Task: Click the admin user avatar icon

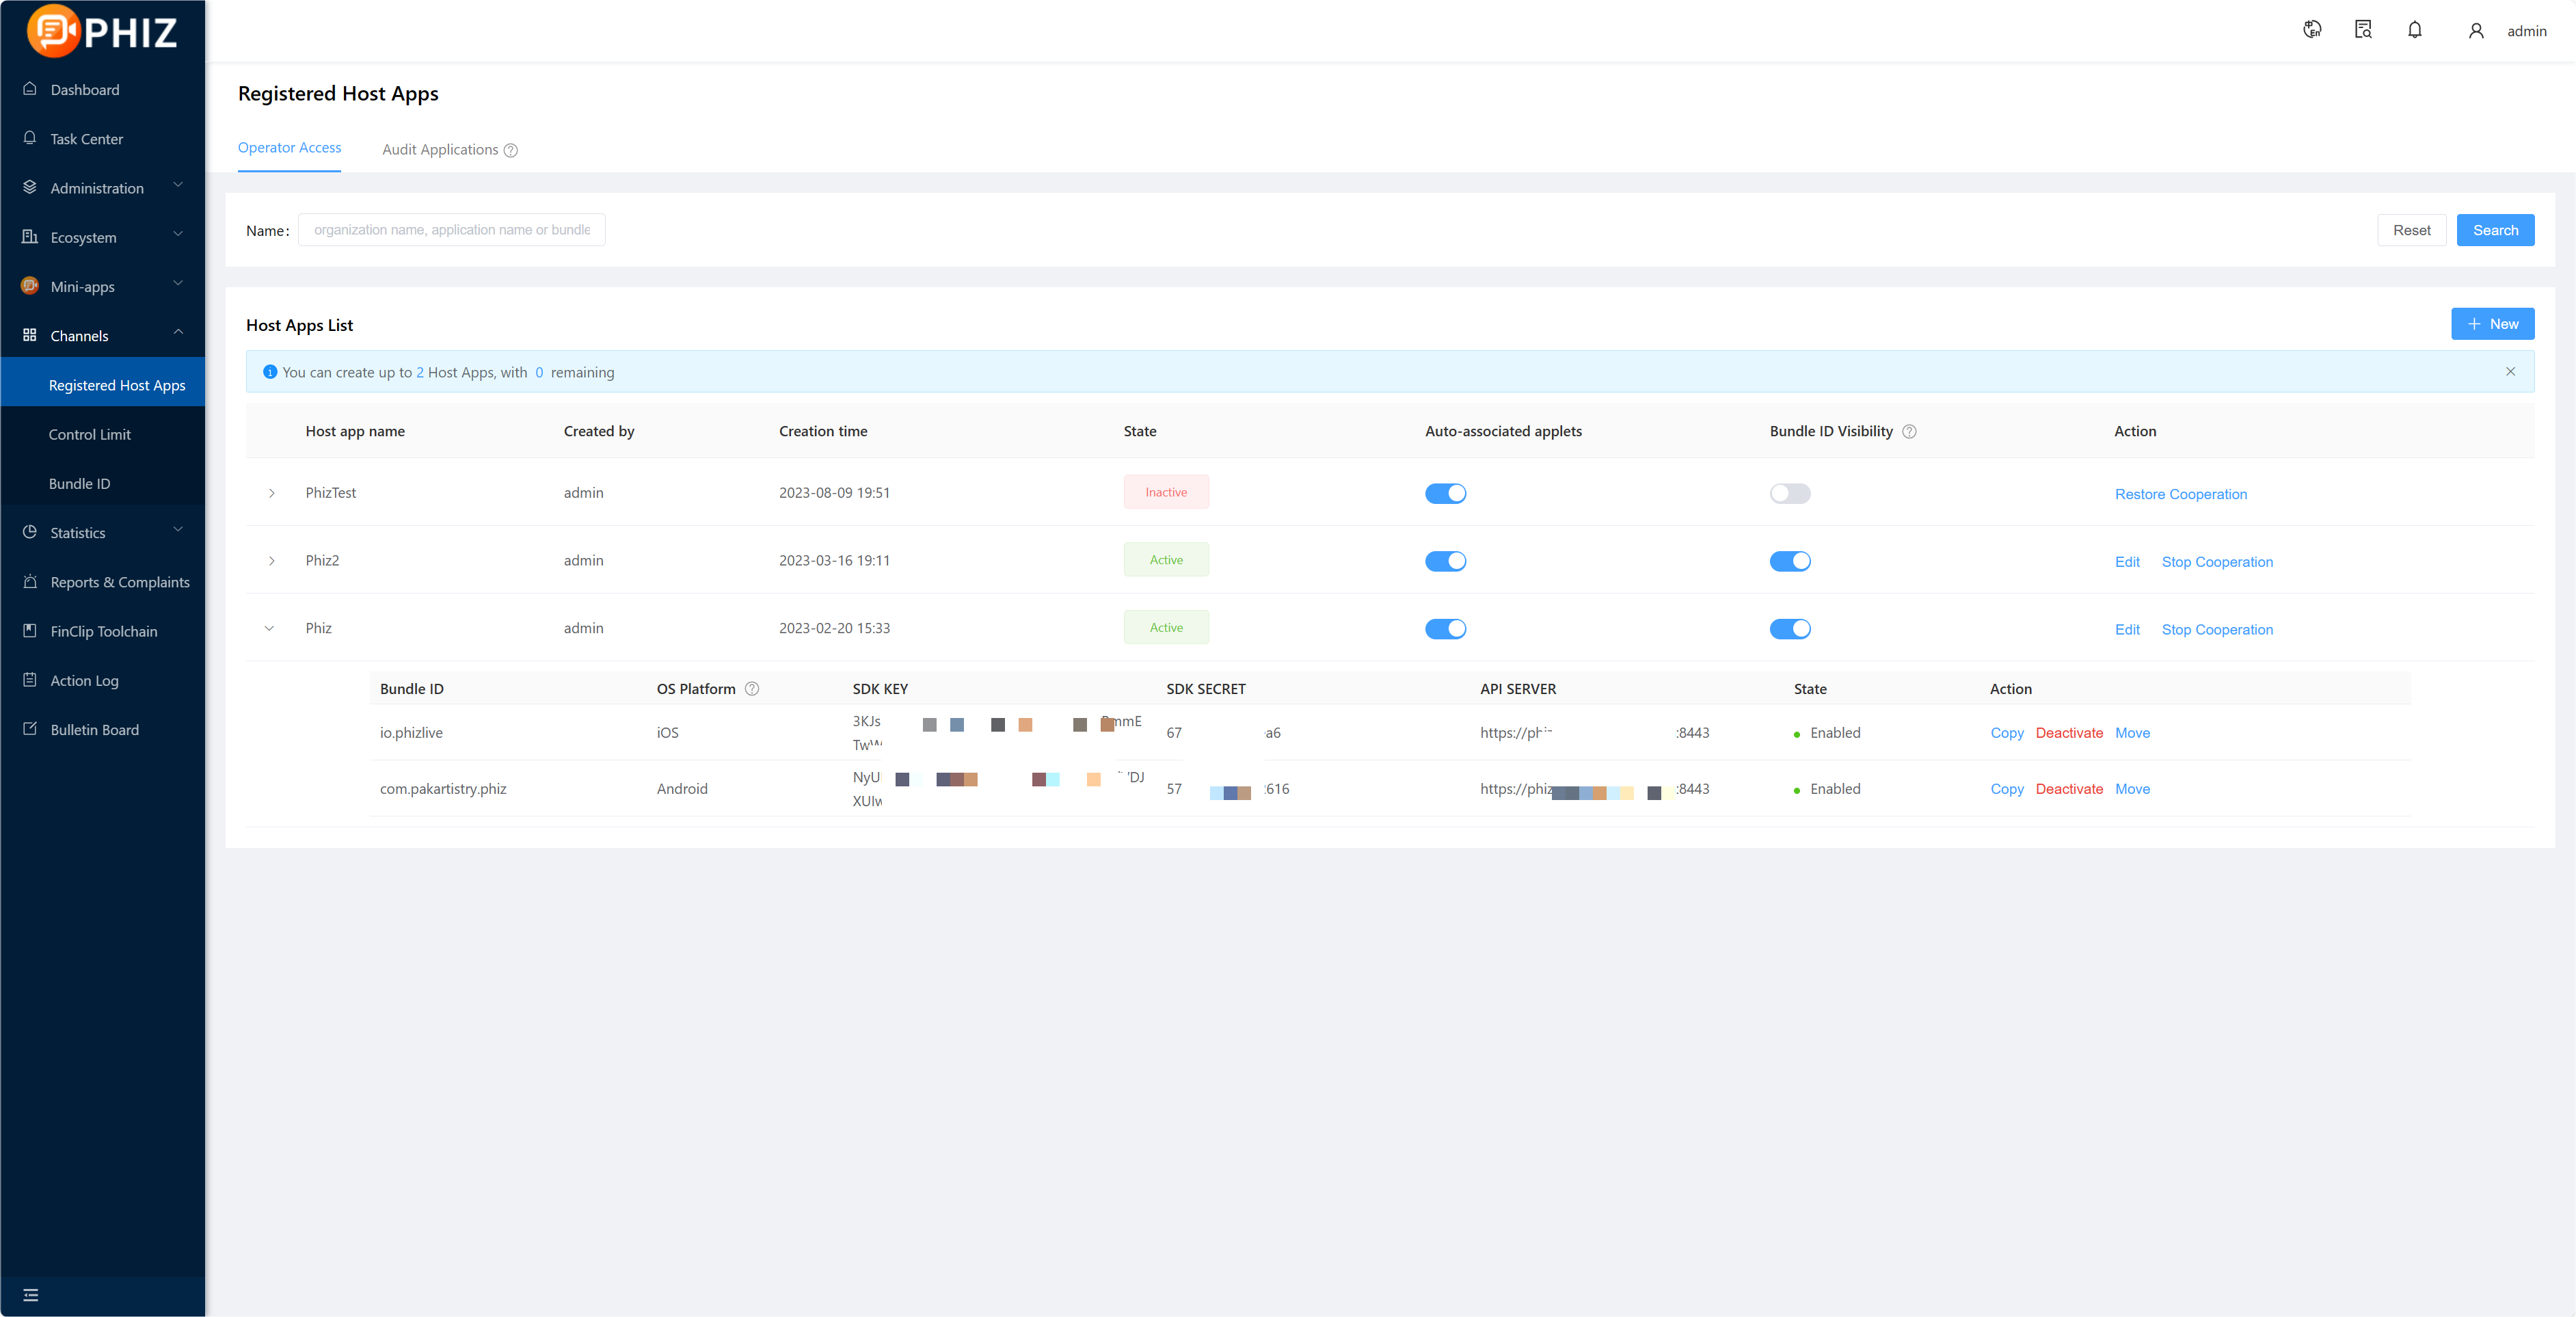Action: point(2476,31)
